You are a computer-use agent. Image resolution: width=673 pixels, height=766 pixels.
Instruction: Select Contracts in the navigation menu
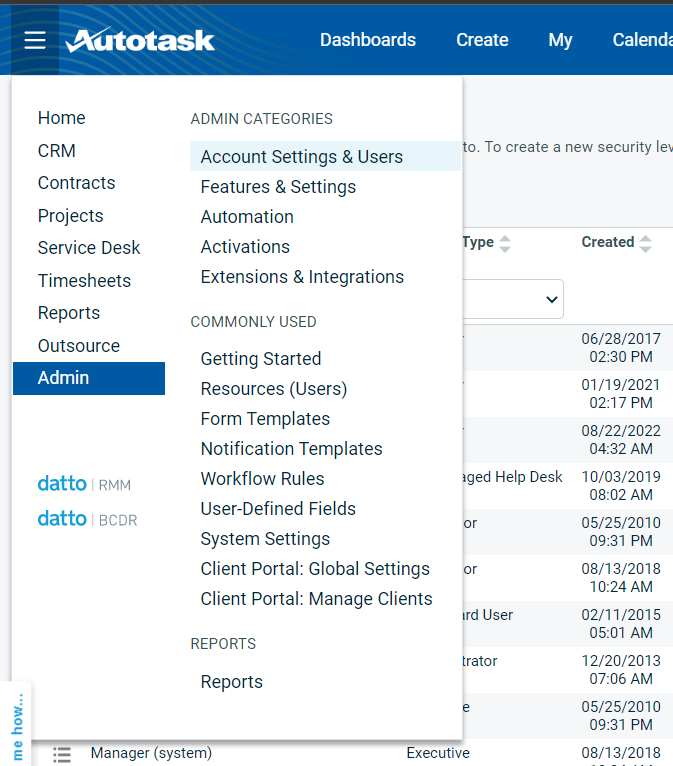[x=77, y=183]
